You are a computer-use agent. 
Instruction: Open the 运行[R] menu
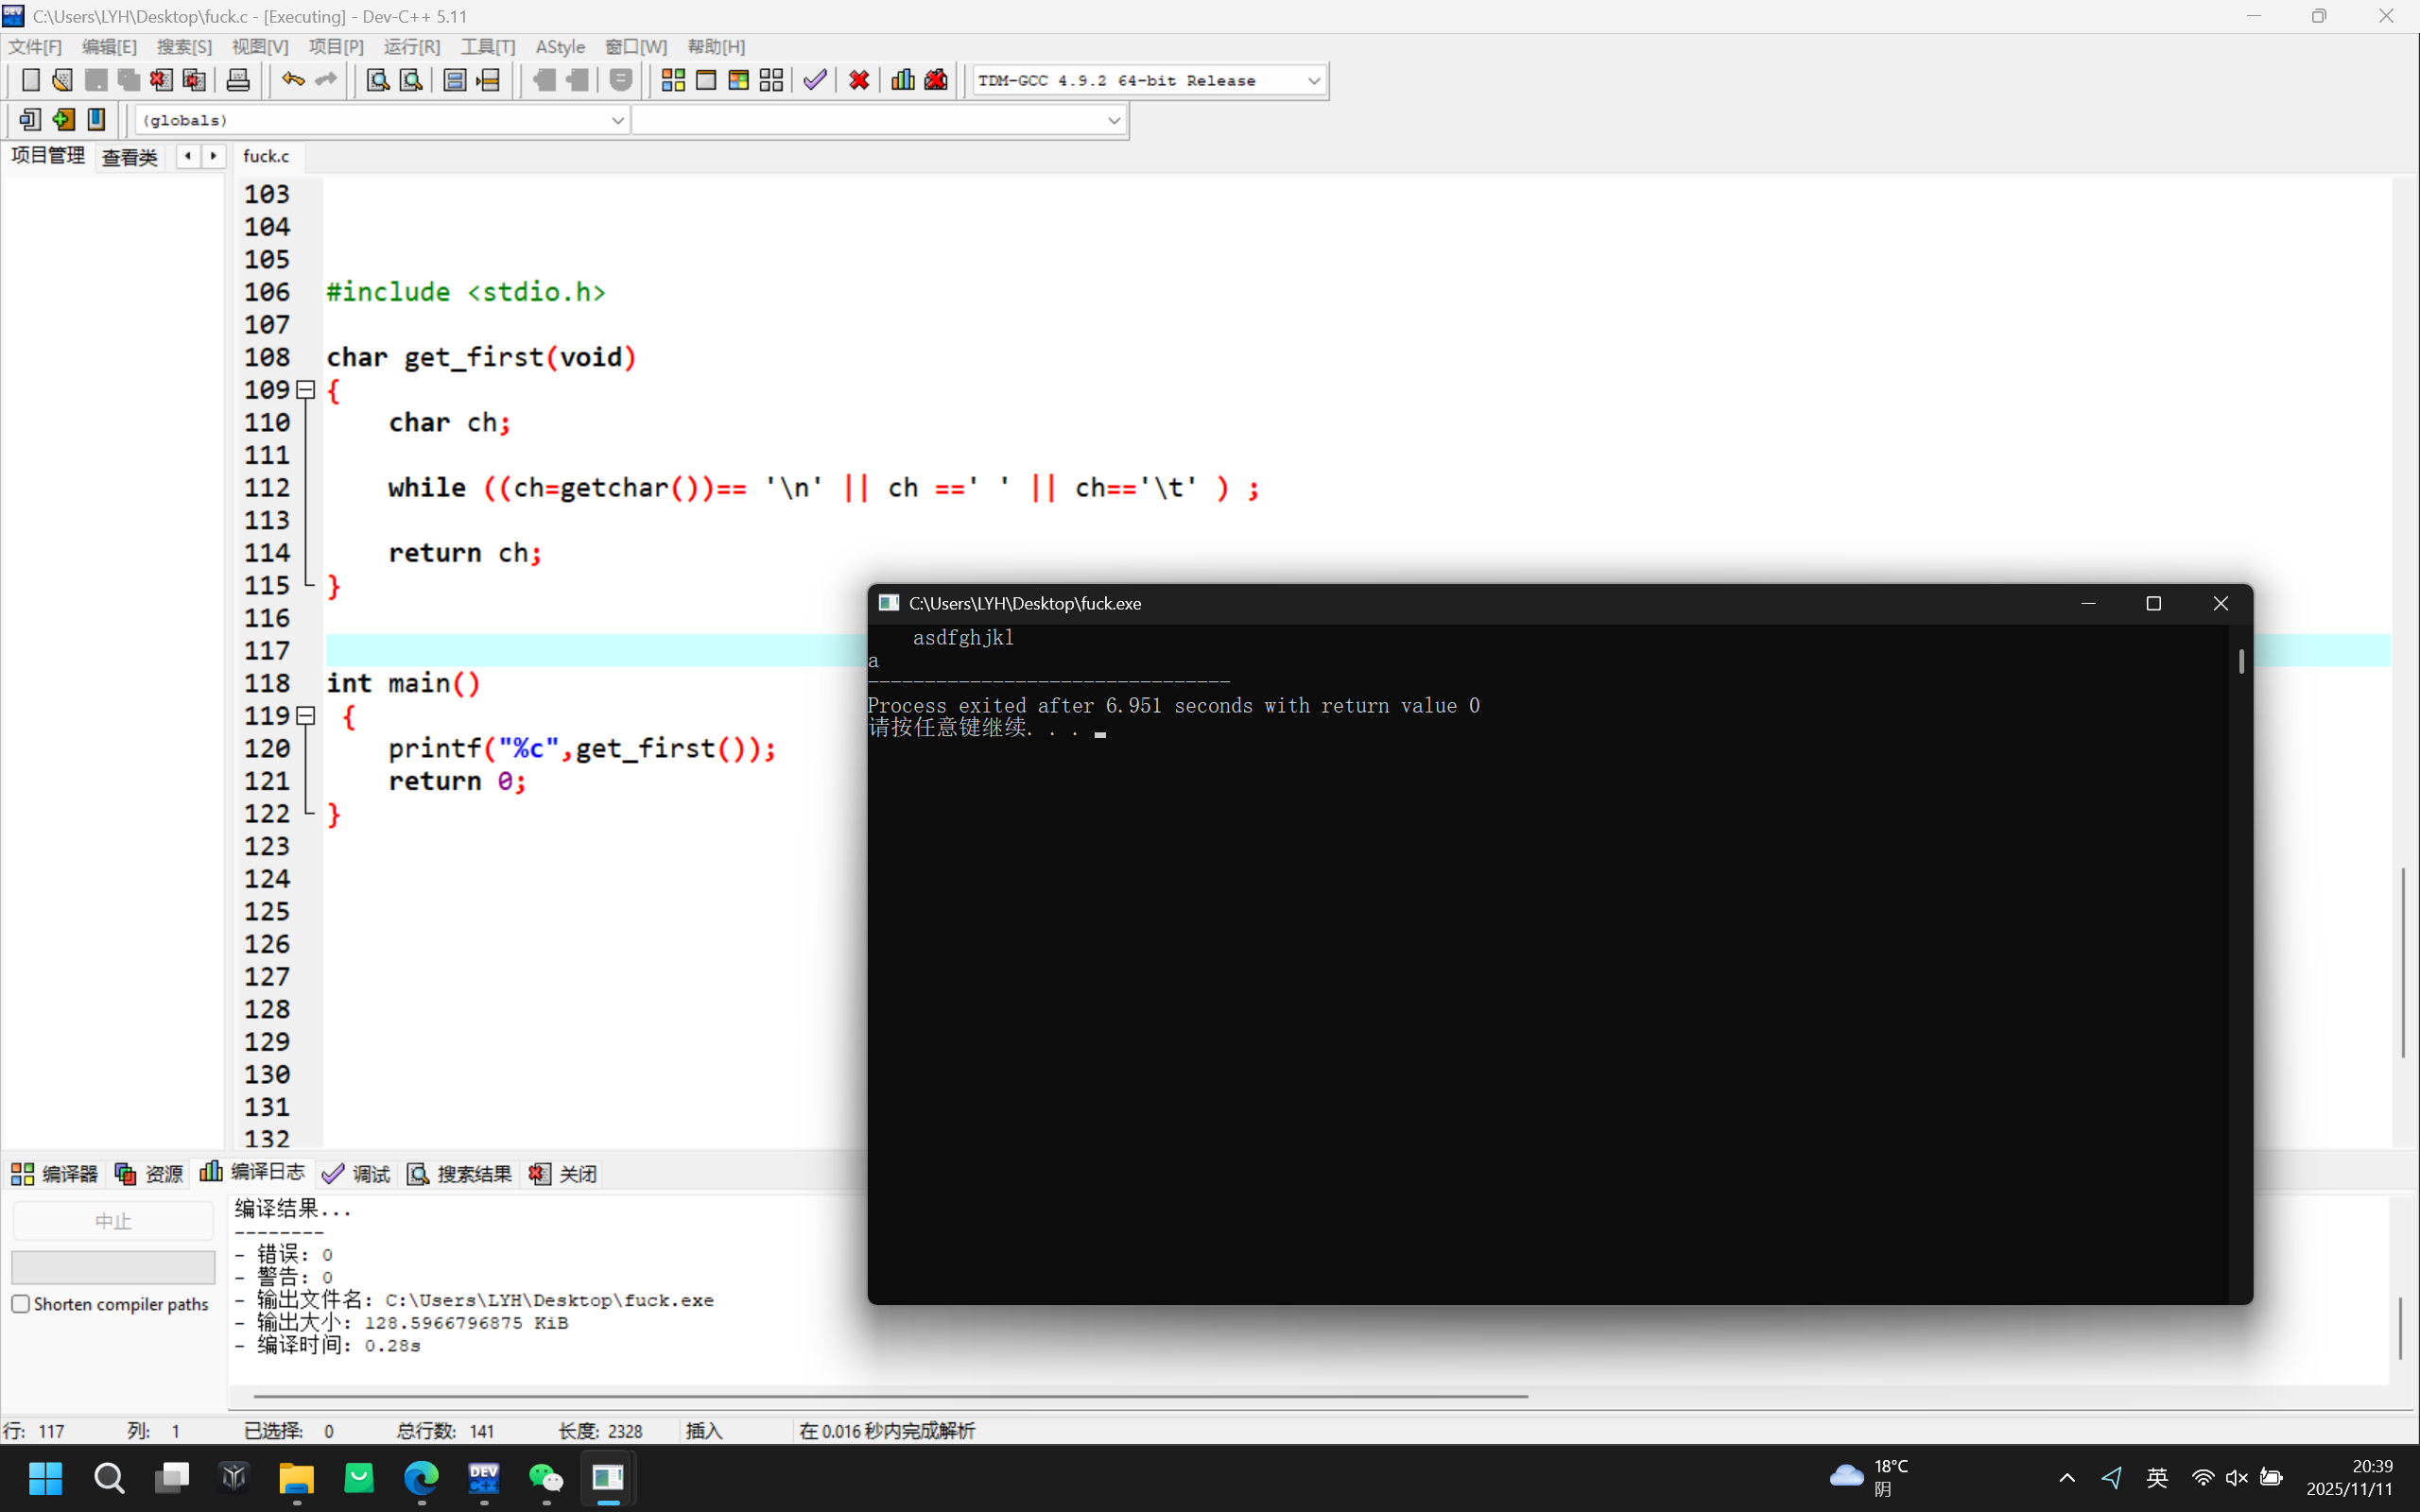coord(411,47)
